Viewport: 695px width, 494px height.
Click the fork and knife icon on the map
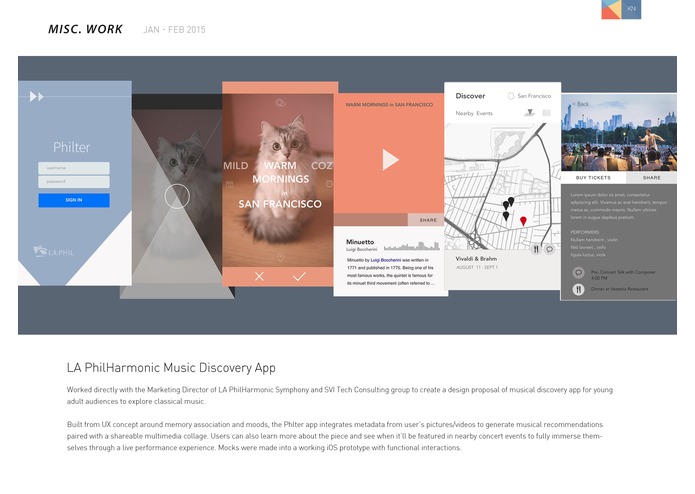pyautogui.click(x=536, y=249)
